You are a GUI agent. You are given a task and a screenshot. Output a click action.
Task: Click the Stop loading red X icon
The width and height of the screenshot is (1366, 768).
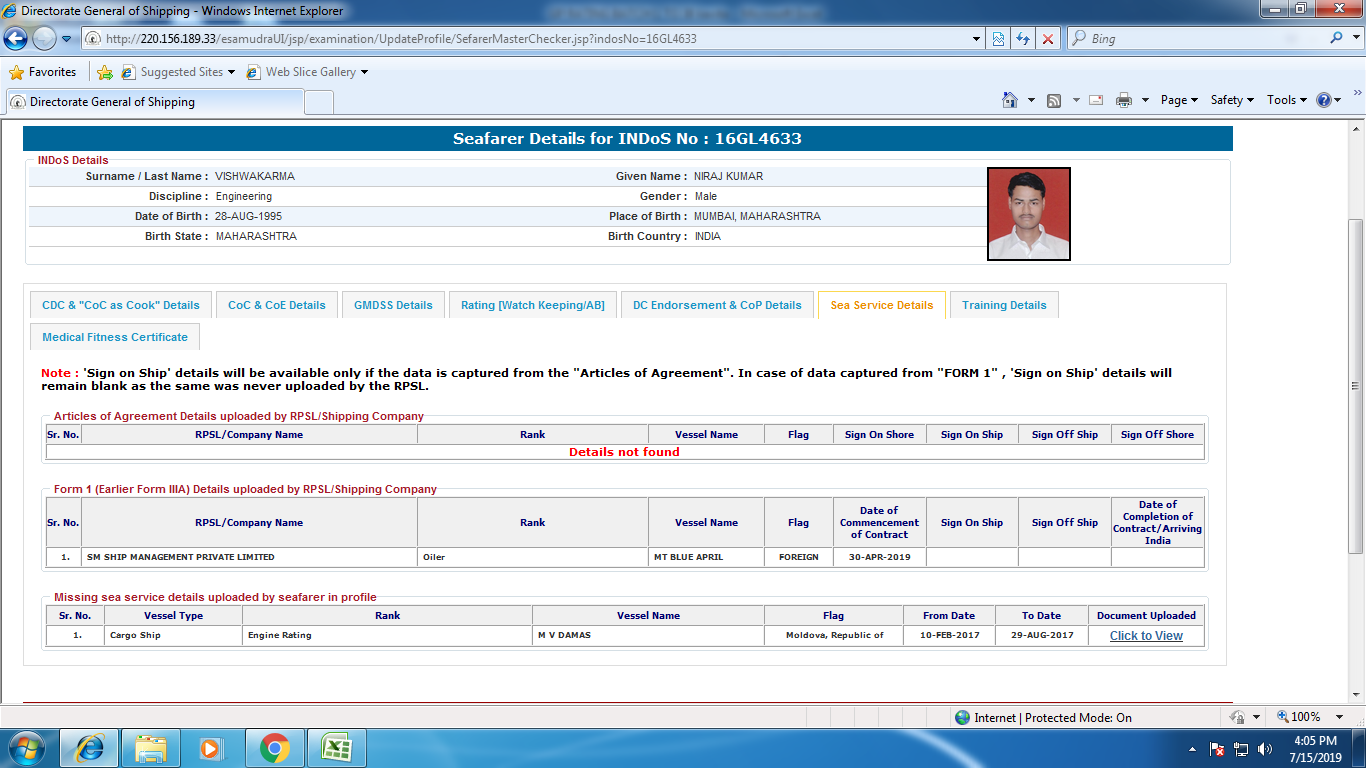click(1047, 39)
